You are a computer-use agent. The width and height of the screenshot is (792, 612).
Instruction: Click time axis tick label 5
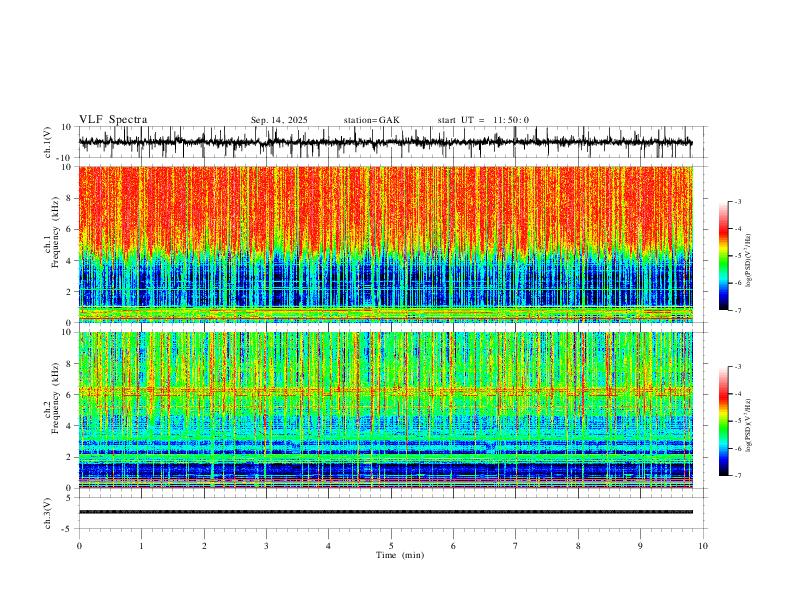click(391, 546)
